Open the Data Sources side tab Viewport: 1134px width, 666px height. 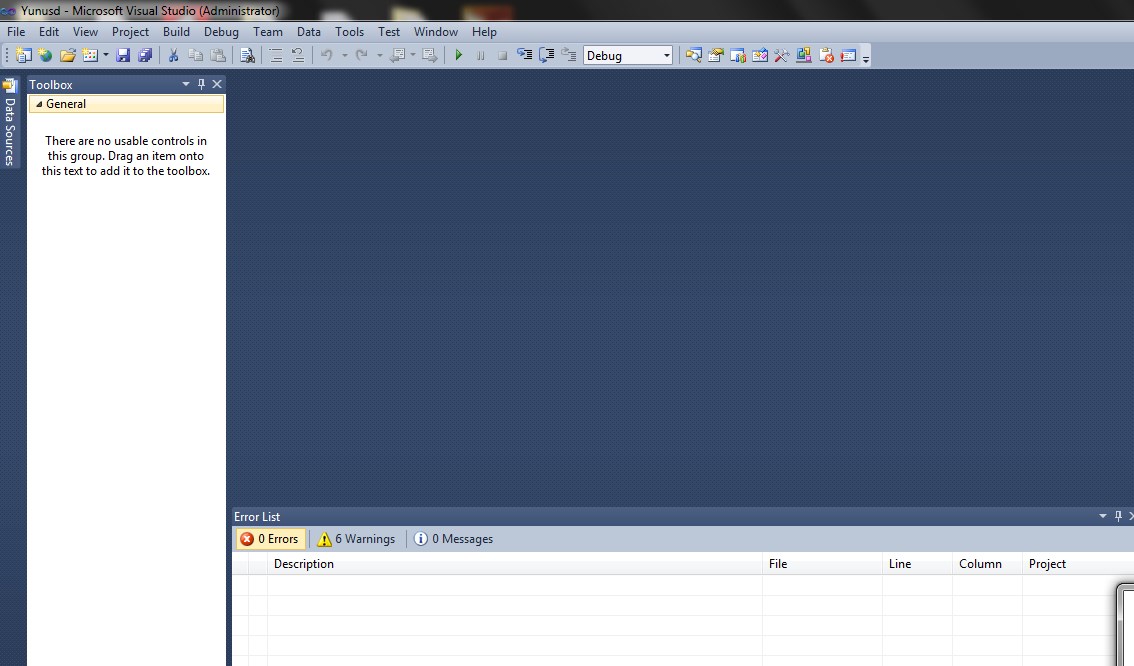[x=9, y=123]
